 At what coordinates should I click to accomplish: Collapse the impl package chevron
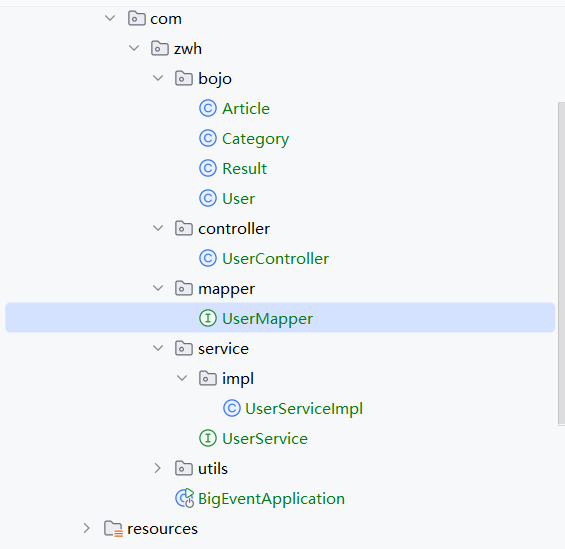(182, 378)
